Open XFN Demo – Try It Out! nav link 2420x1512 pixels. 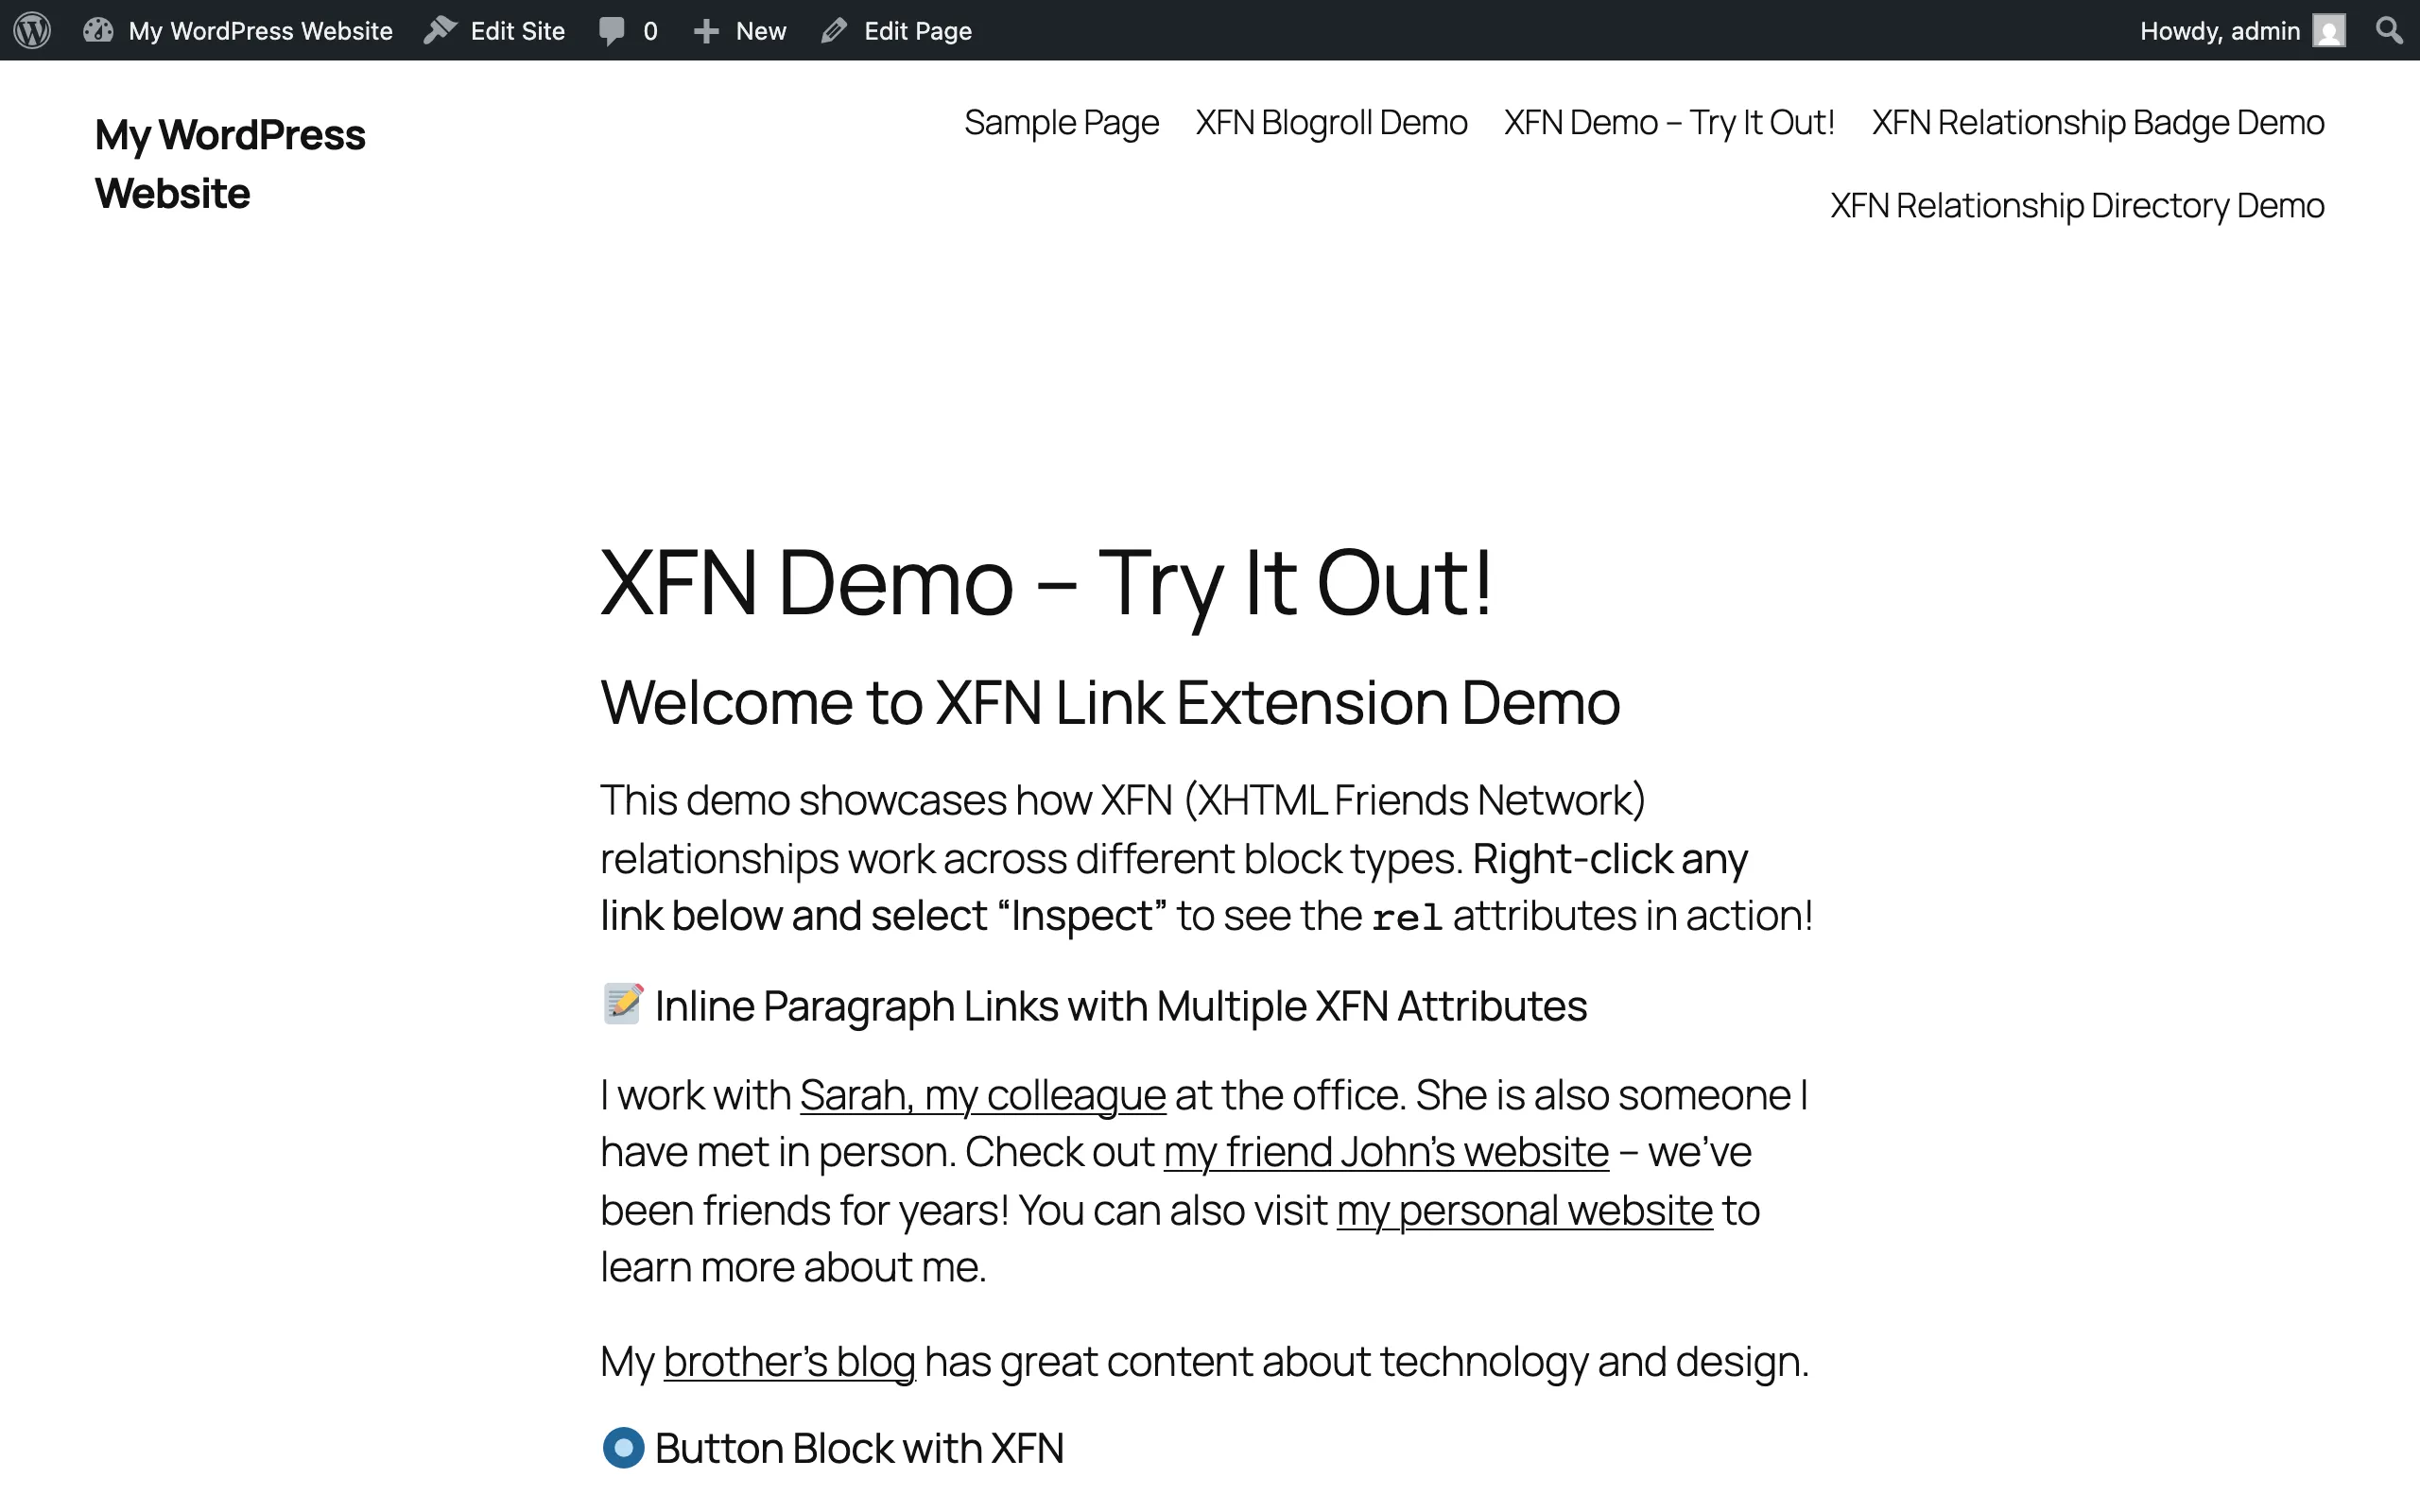click(x=1669, y=122)
